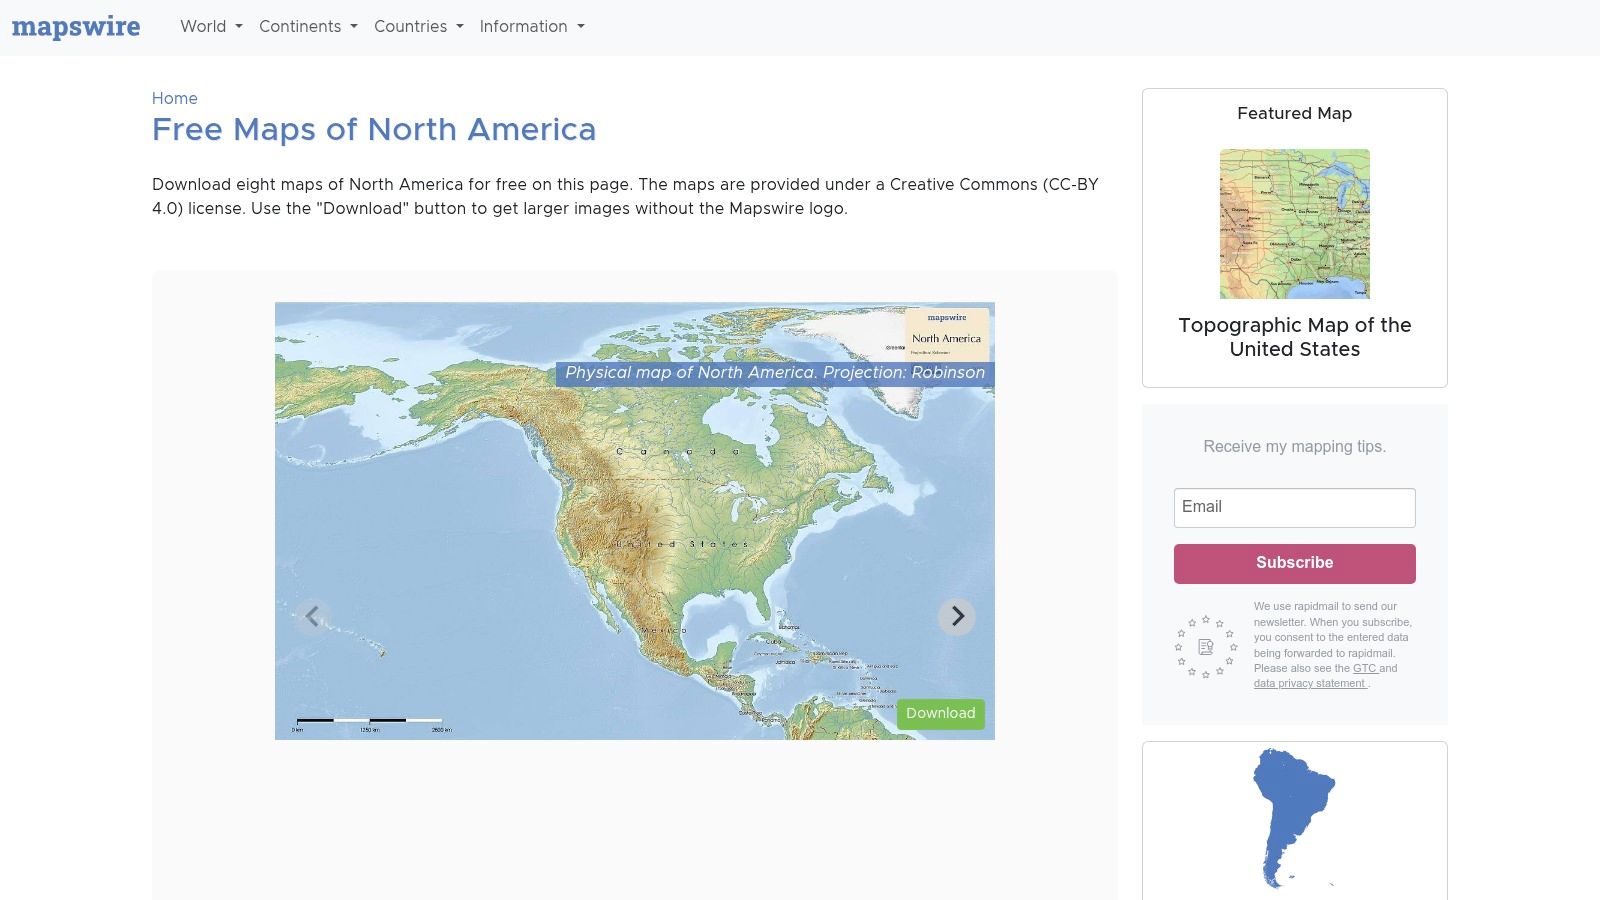Click the mapswire logo

pyautogui.click(x=76, y=27)
